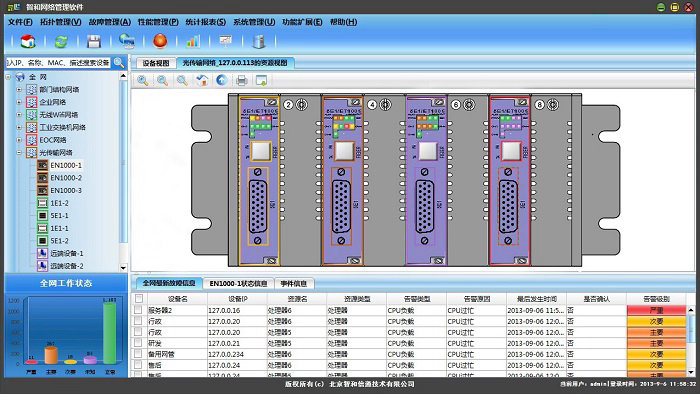Switch to the 设备视图 tab
700x394 pixels.
[156, 63]
